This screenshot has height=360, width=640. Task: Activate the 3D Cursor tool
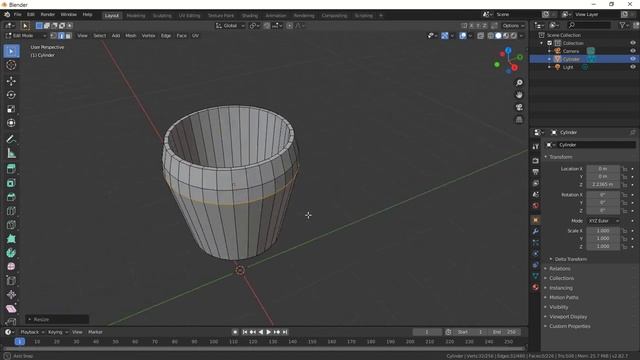[11, 65]
